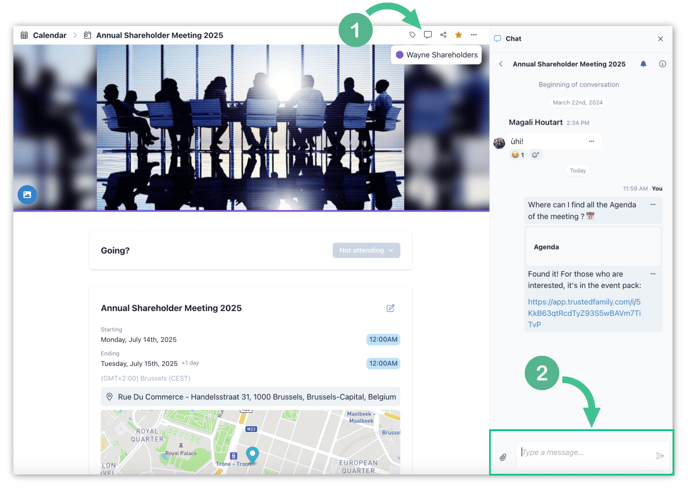Click the starting time 12:00AM

[383, 339]
